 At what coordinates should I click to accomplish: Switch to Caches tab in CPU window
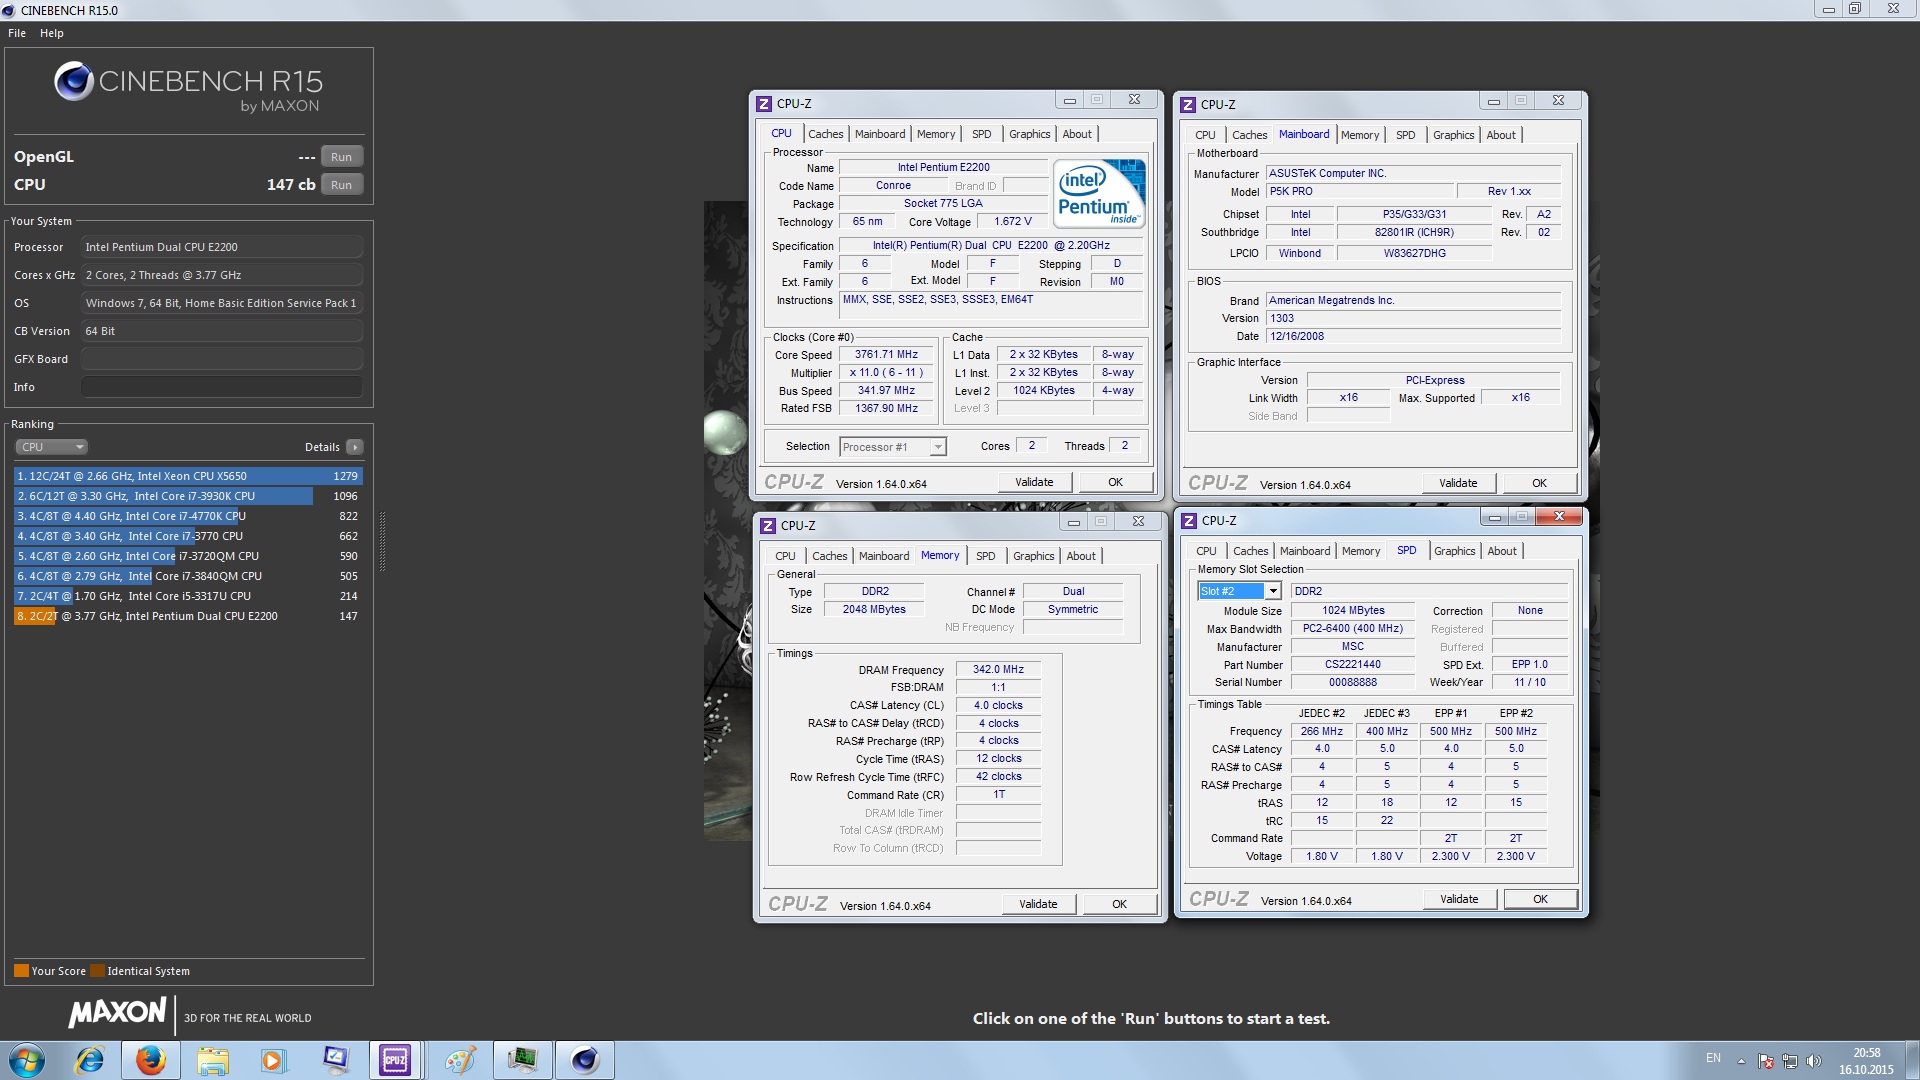[x=825, y=134]
